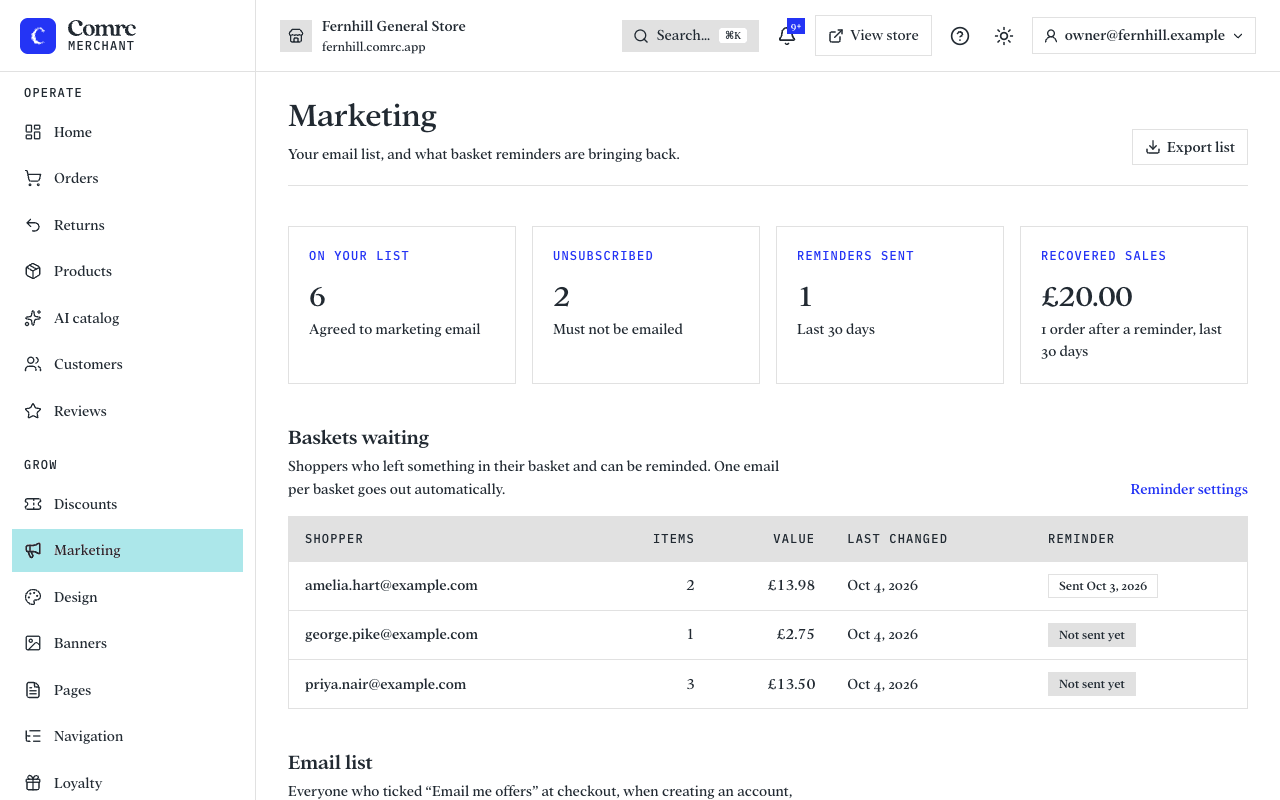The image size is (1280, 800).
Task: Click the Navigation list icon
Action: tap(33, 736)
